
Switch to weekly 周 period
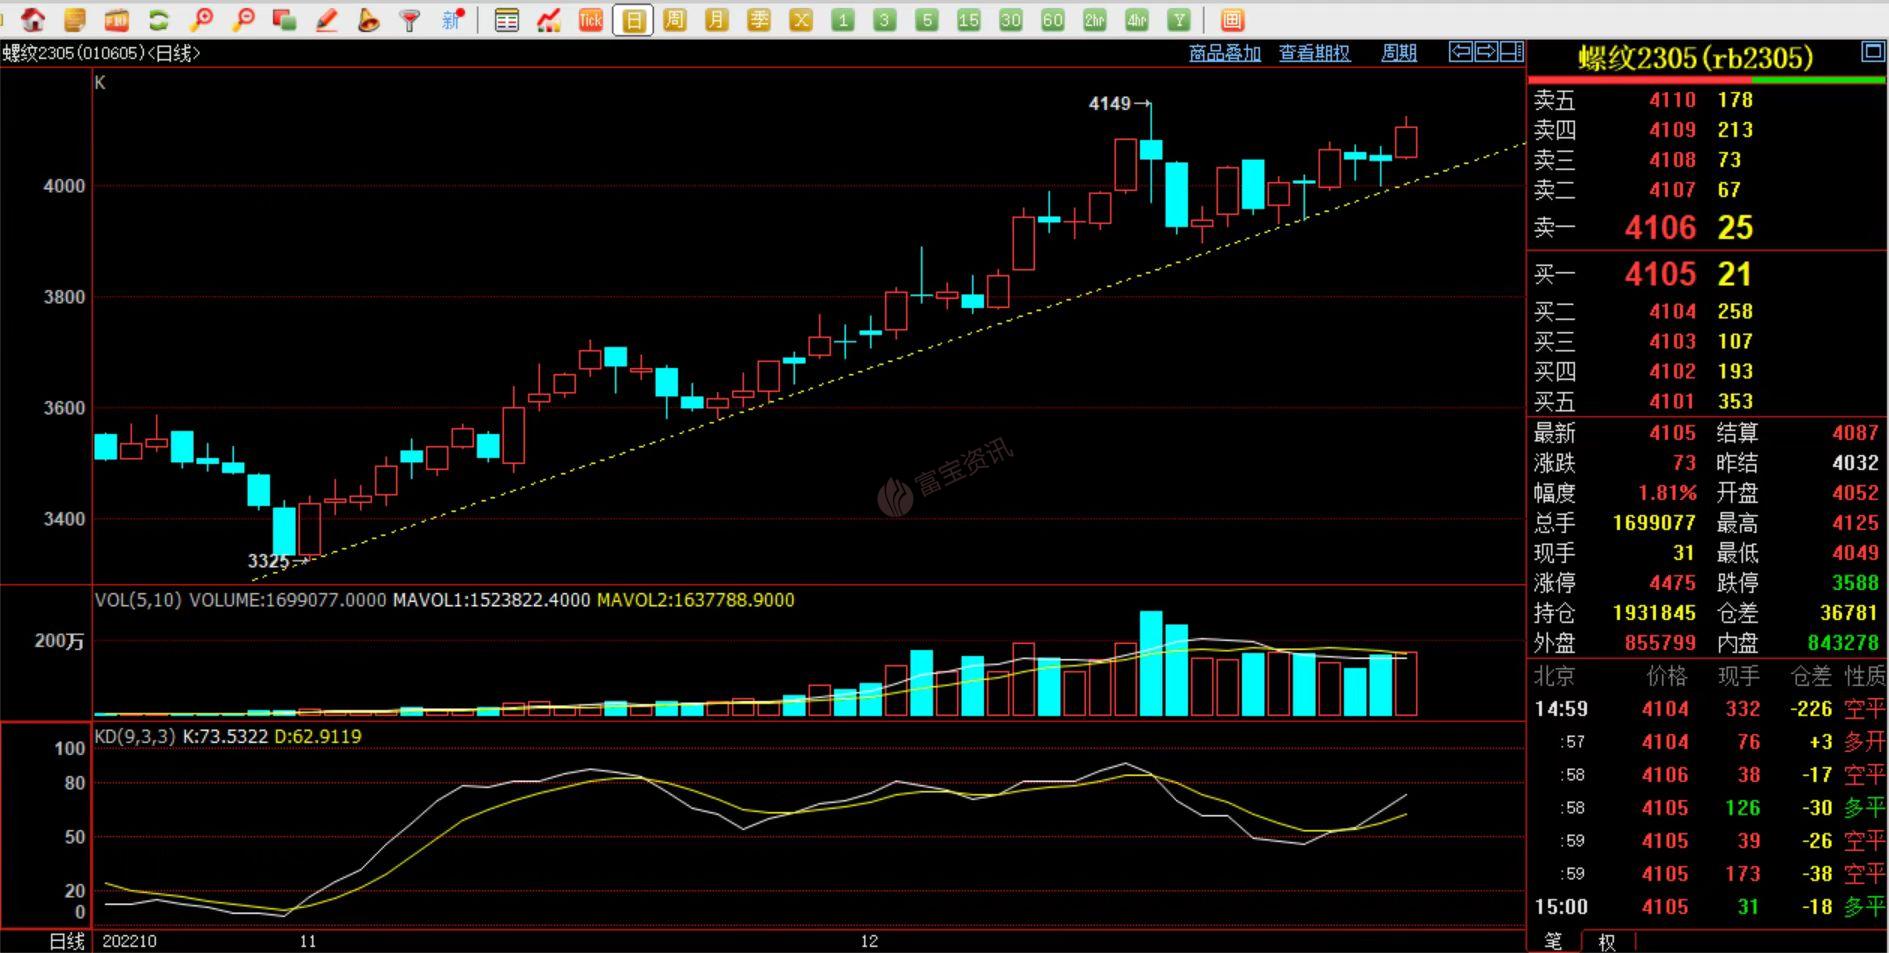point(675,19)
